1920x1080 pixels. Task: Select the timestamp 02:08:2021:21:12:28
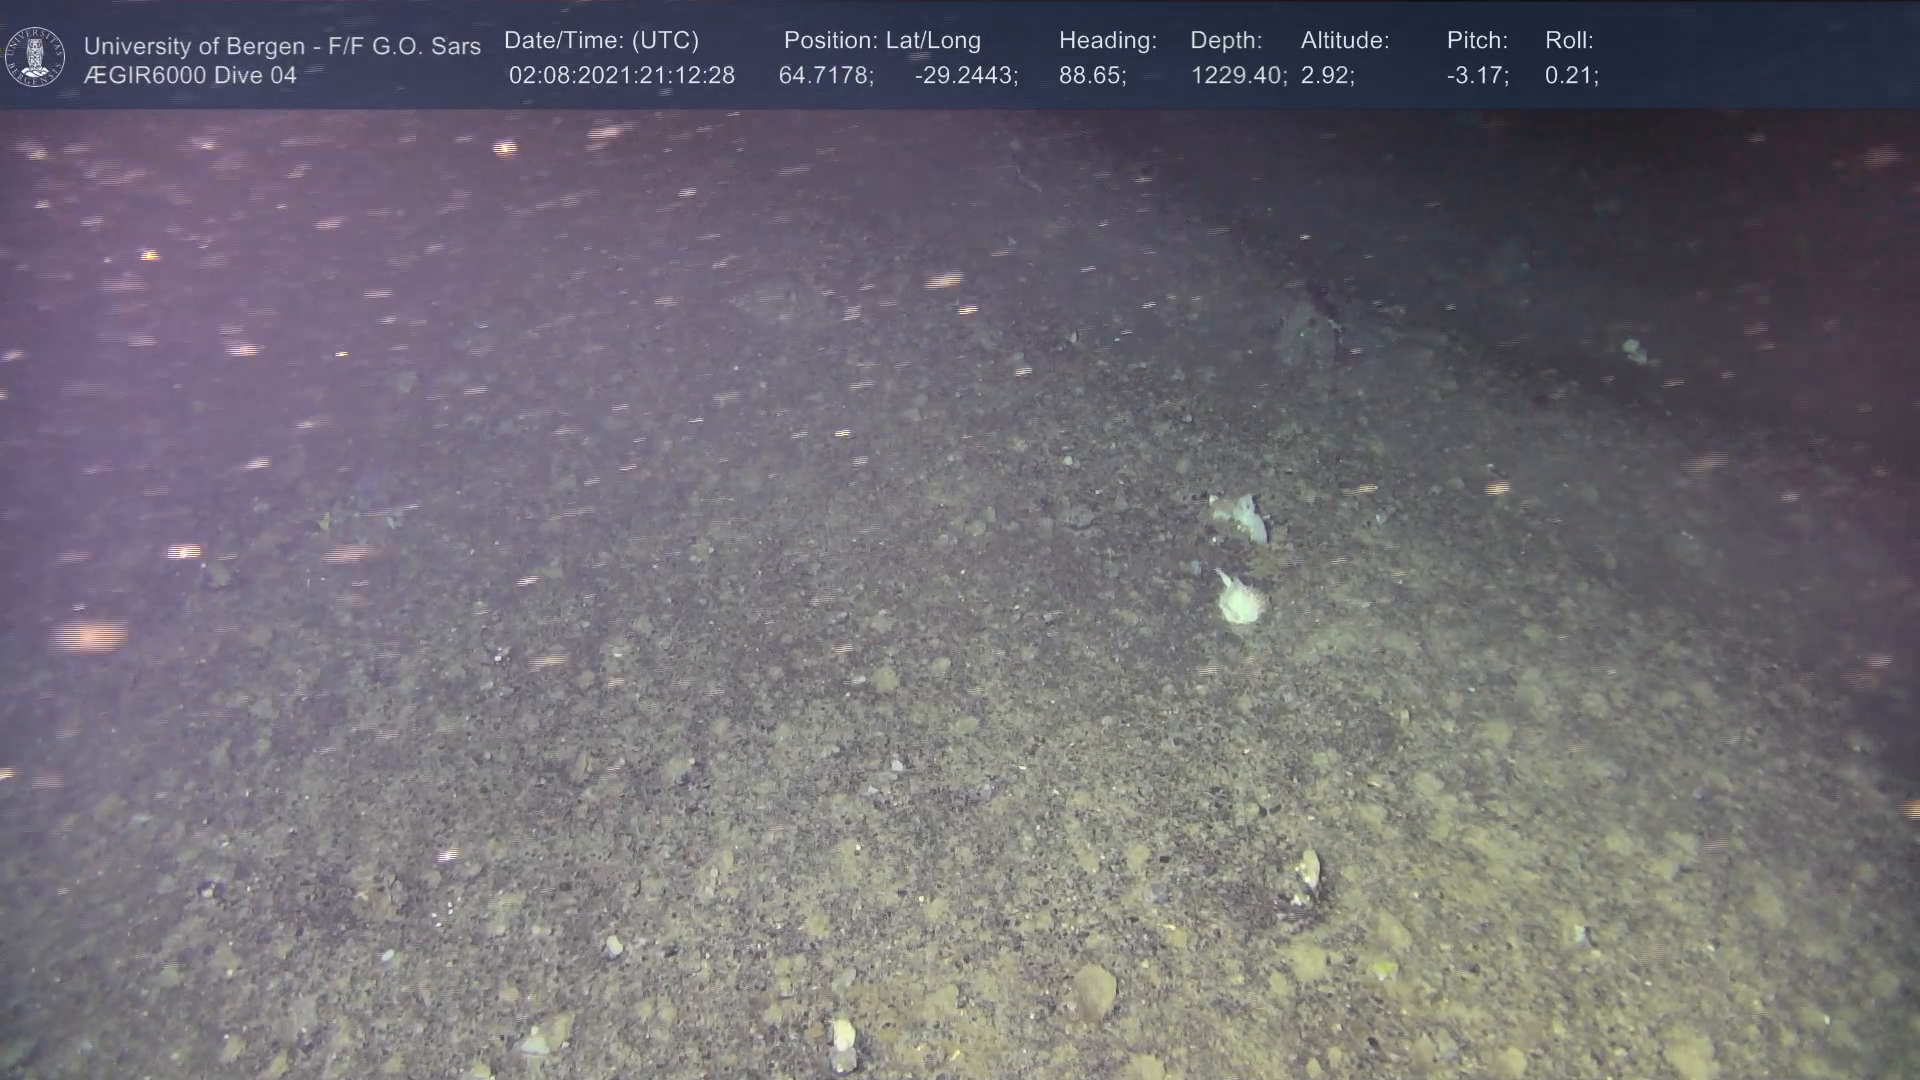pyautogui.click(x=621, y=76)
